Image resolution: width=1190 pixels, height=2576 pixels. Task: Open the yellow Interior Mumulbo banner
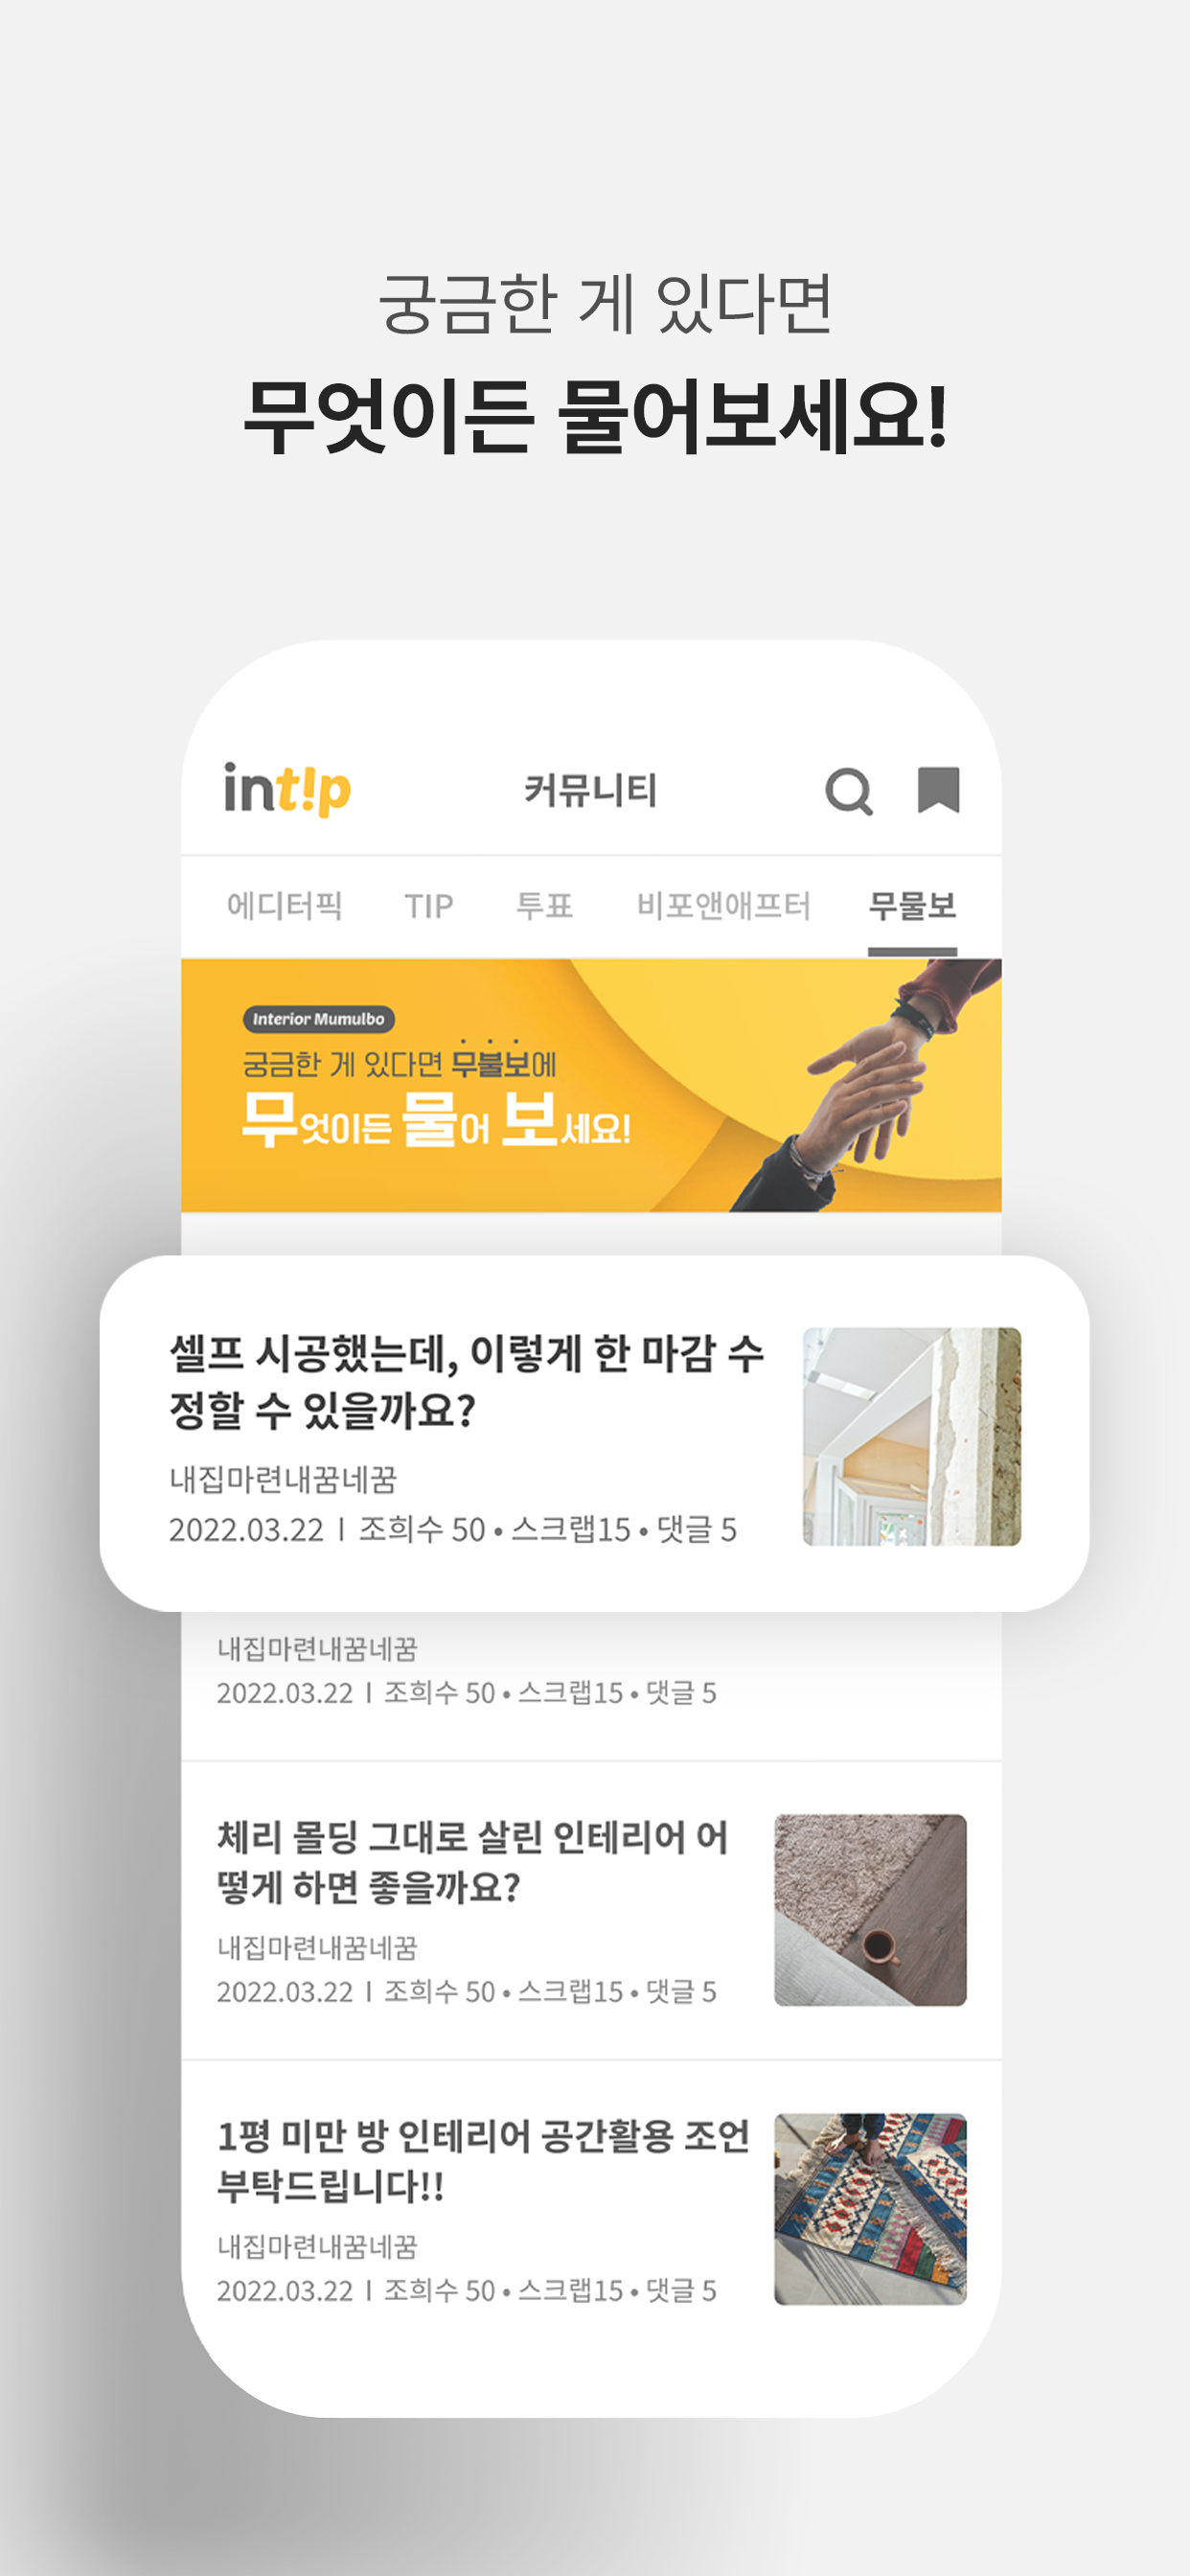[591, 1085]
